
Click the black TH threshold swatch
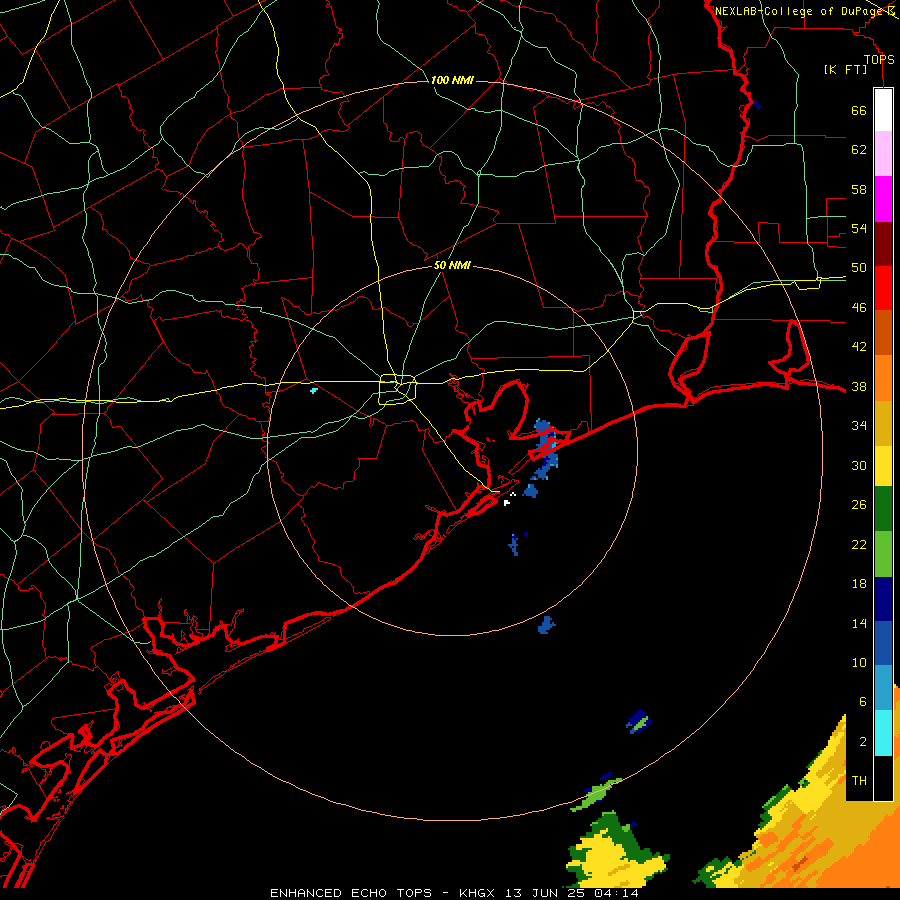(x=883, y=778)
